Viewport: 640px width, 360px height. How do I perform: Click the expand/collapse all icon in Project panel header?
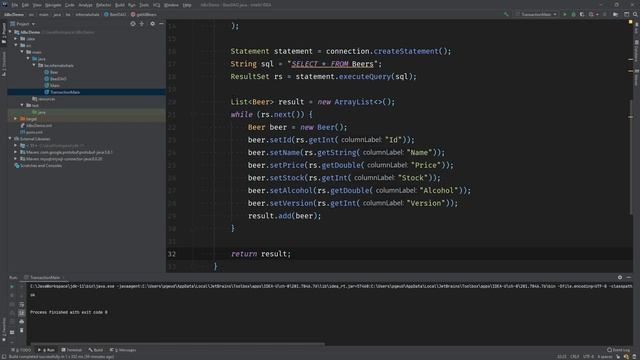pos(142,24)
